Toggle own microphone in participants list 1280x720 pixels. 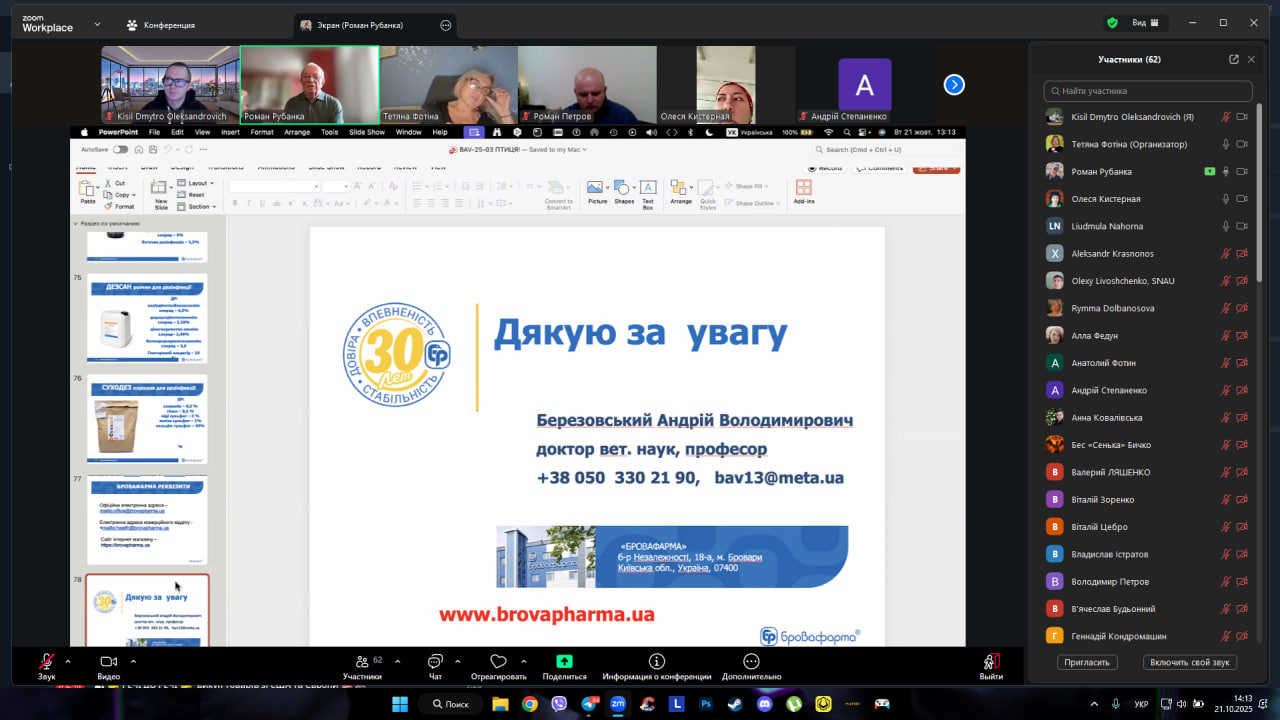click(1225, 117)
